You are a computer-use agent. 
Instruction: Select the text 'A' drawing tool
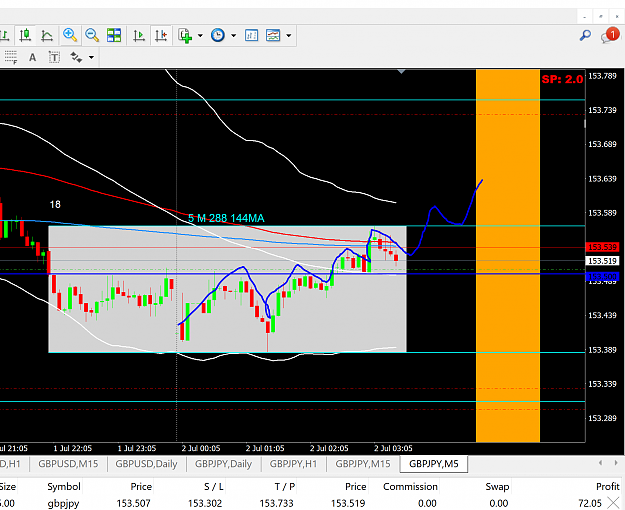33,57
